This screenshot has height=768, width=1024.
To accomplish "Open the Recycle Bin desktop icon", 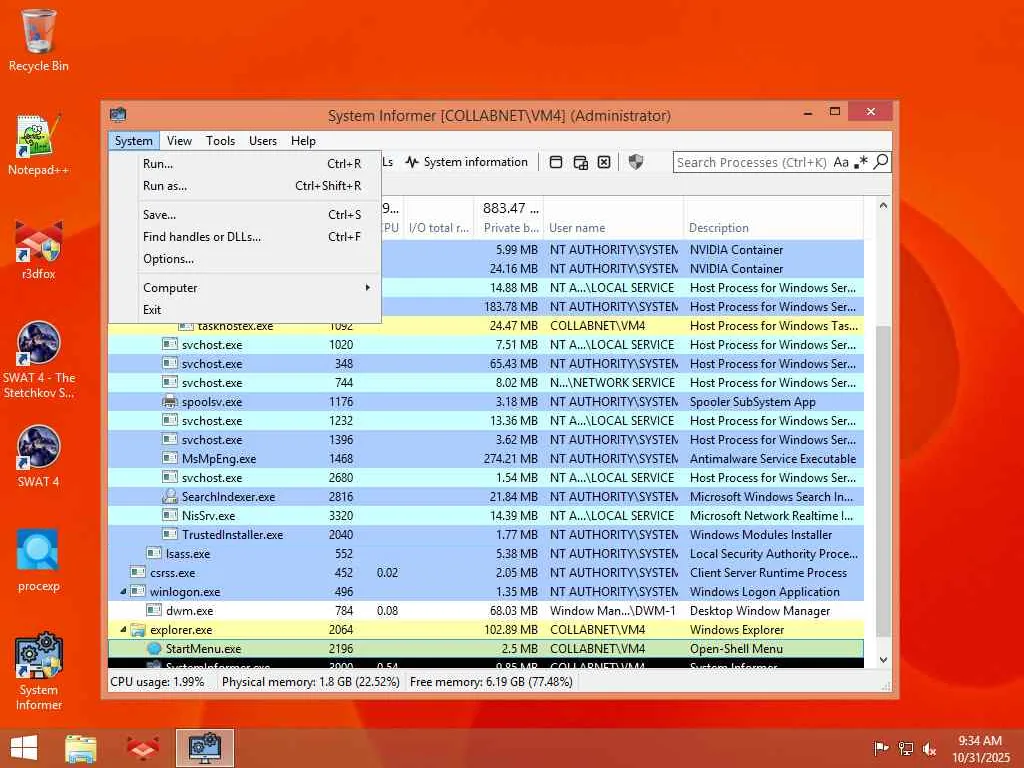I will click(39, 40).
